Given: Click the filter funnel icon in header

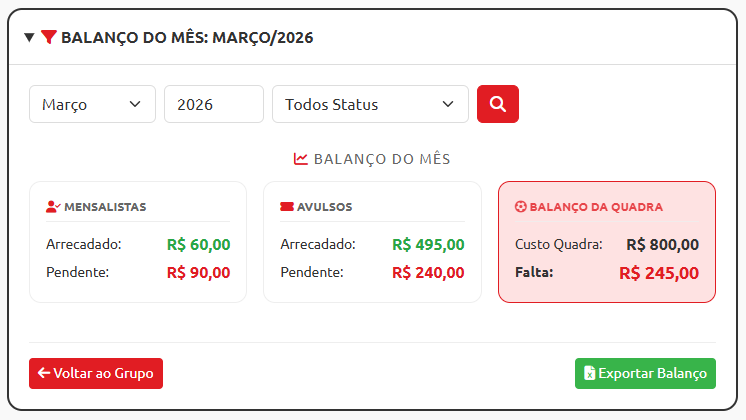Looking at the screenshot, I should point(49,38).
